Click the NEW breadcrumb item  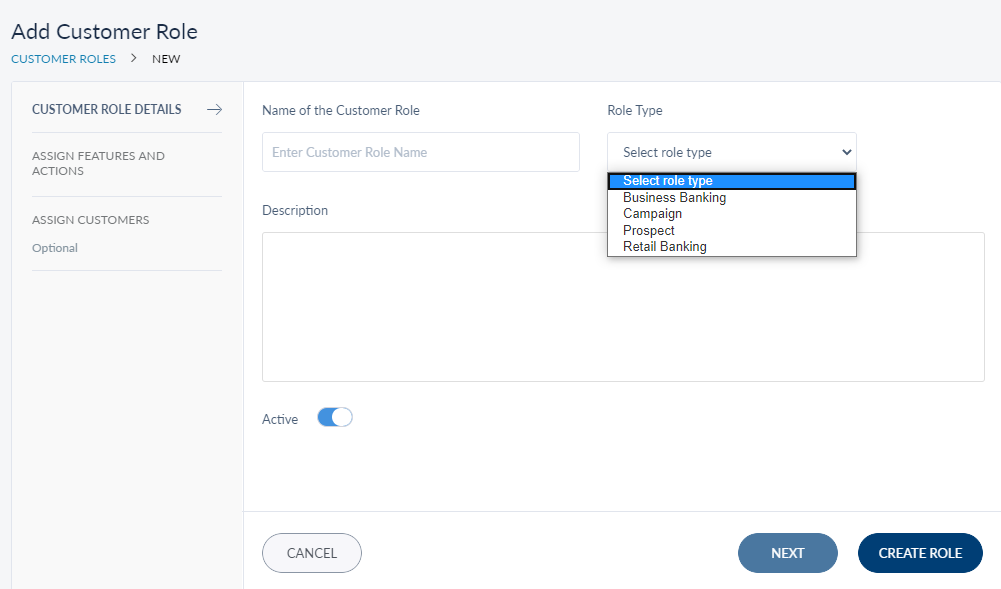click(166, 59)
